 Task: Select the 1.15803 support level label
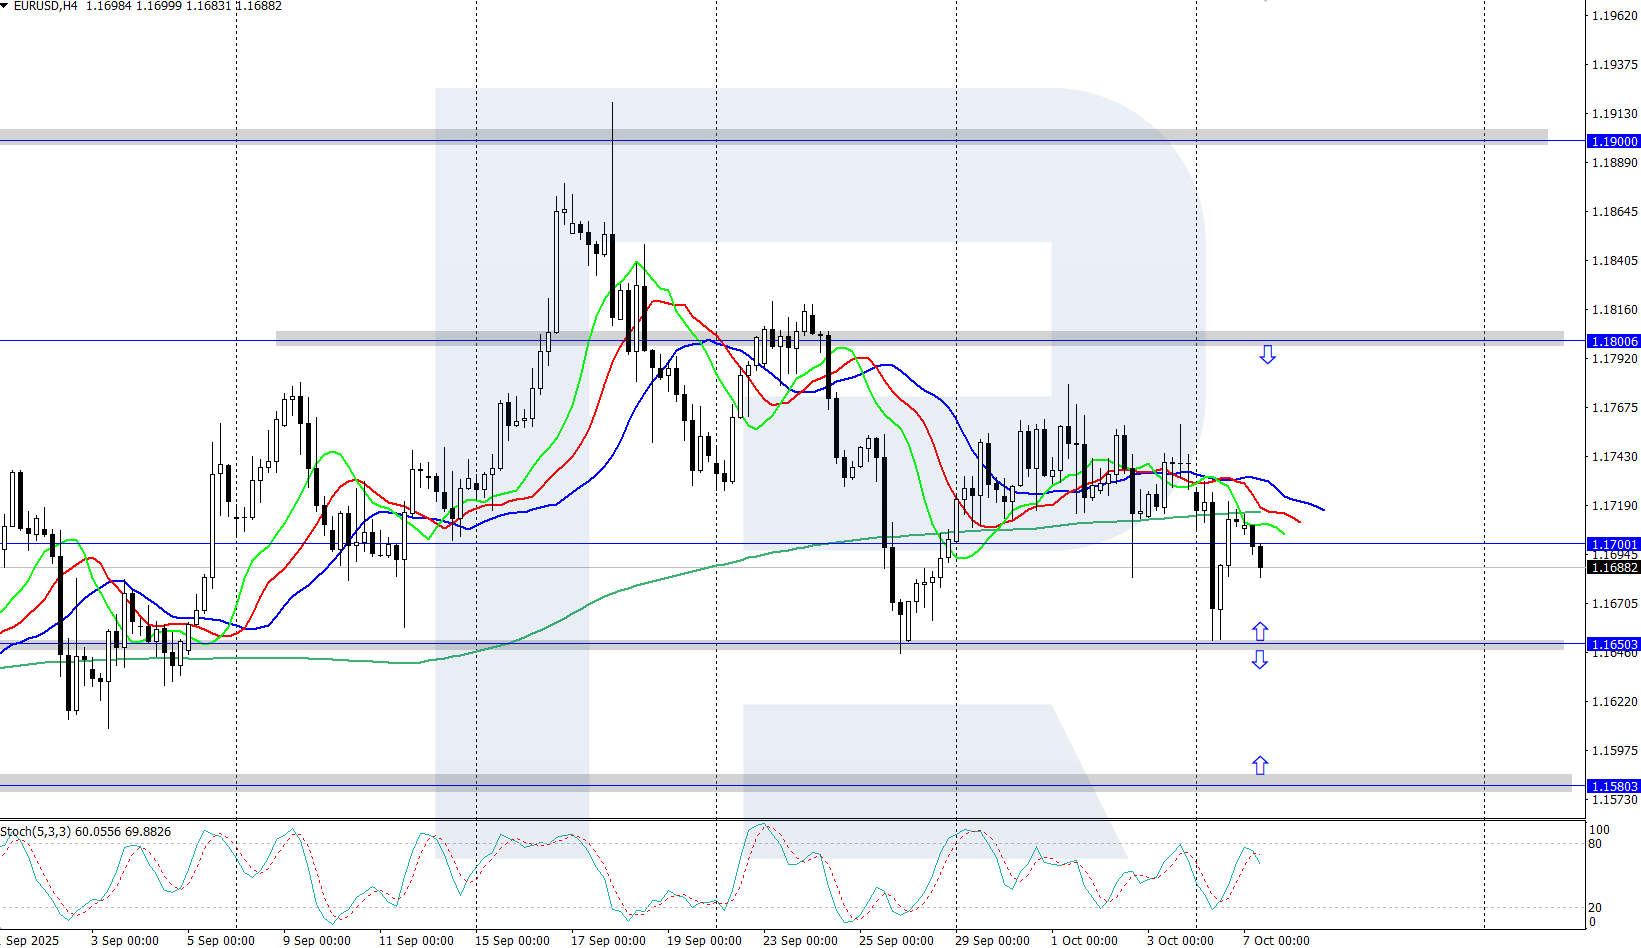coord(1614,787)
